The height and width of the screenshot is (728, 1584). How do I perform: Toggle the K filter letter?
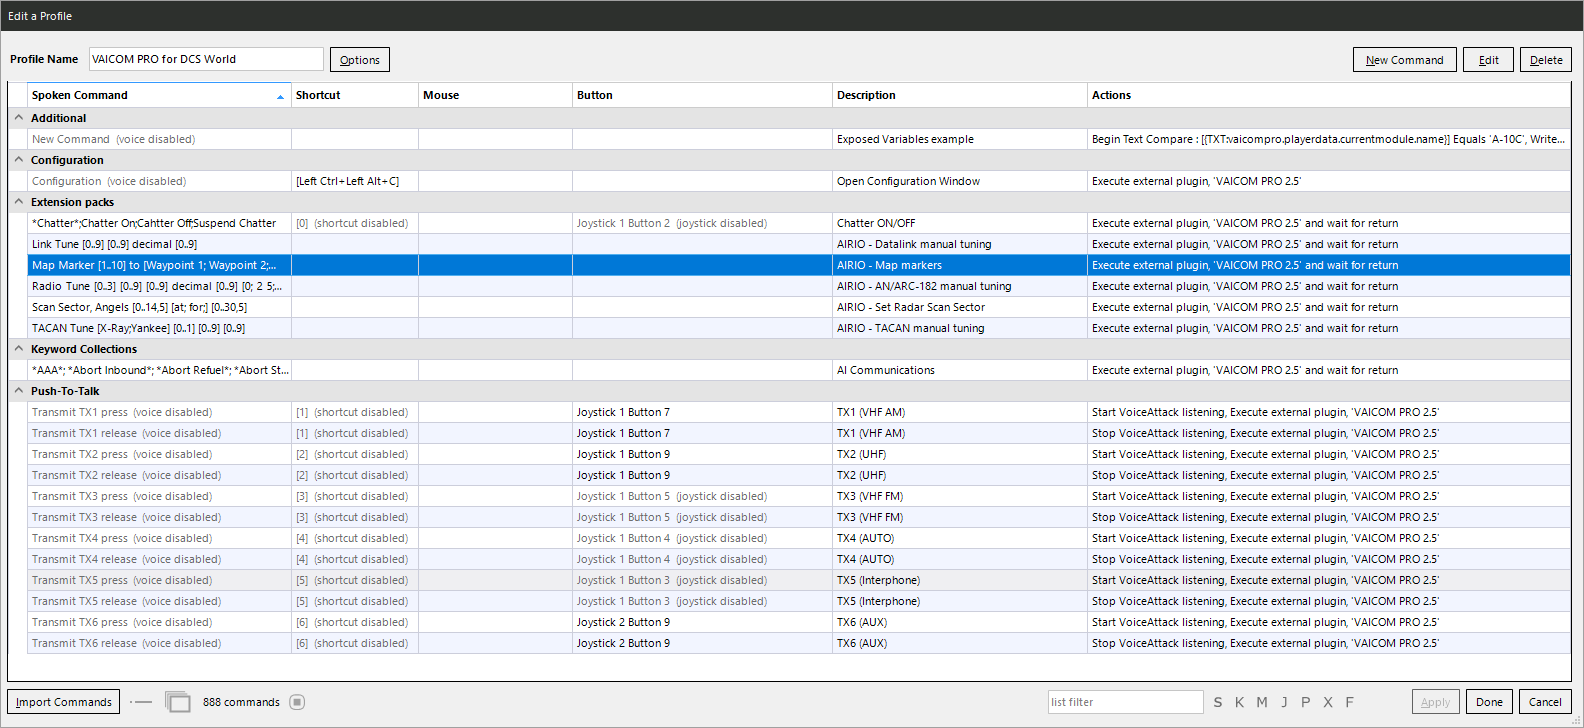1240,702
